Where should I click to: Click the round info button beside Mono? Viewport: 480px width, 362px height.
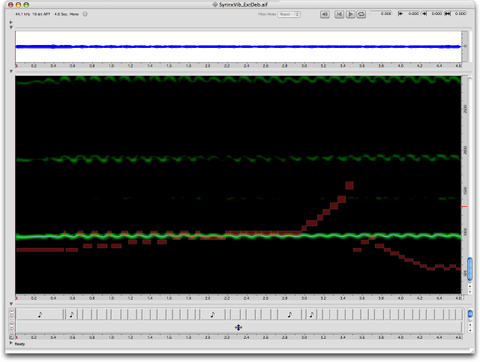[x=85, y=14]
